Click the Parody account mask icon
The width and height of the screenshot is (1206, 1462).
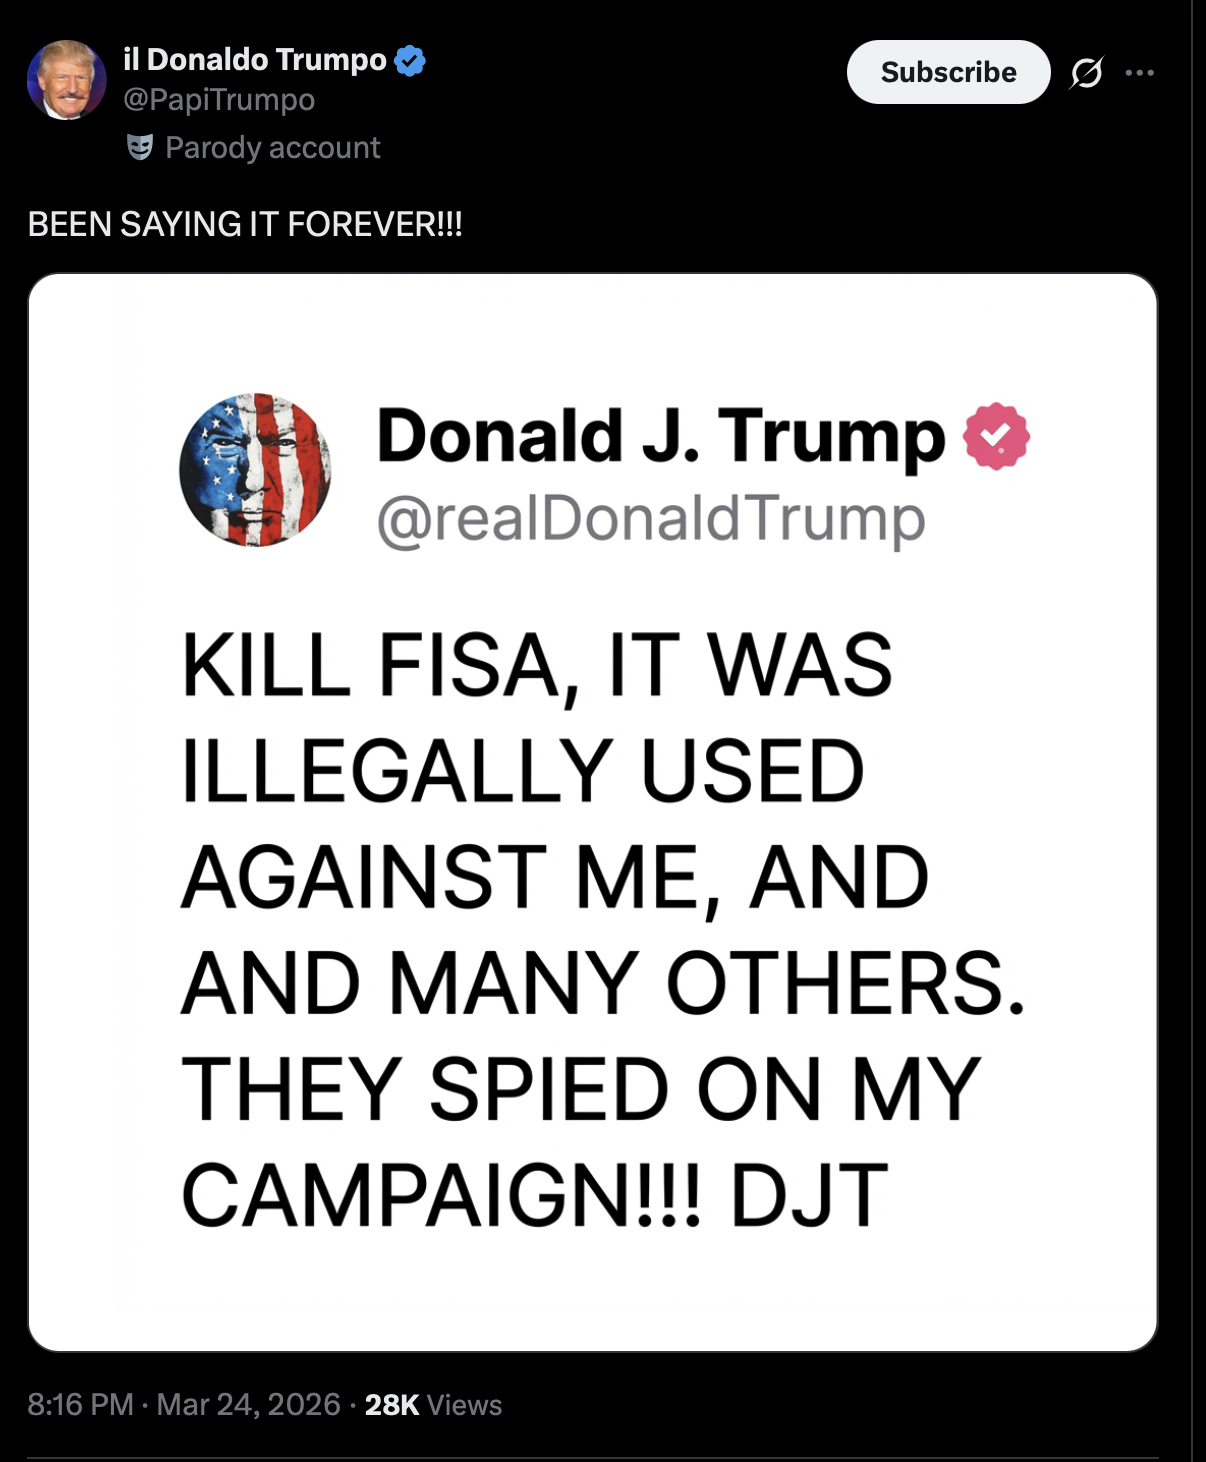(140, 147)
